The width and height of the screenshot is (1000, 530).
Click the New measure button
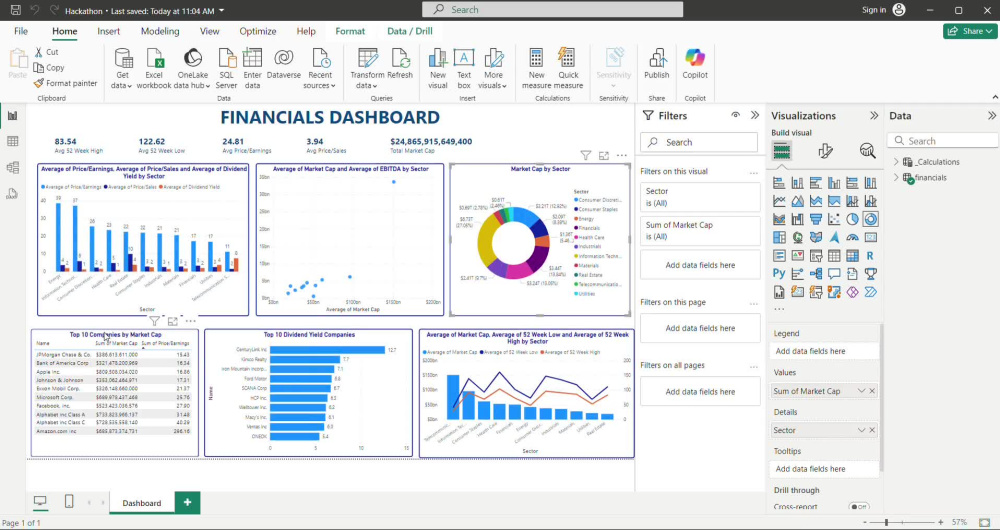click(536, 69)
